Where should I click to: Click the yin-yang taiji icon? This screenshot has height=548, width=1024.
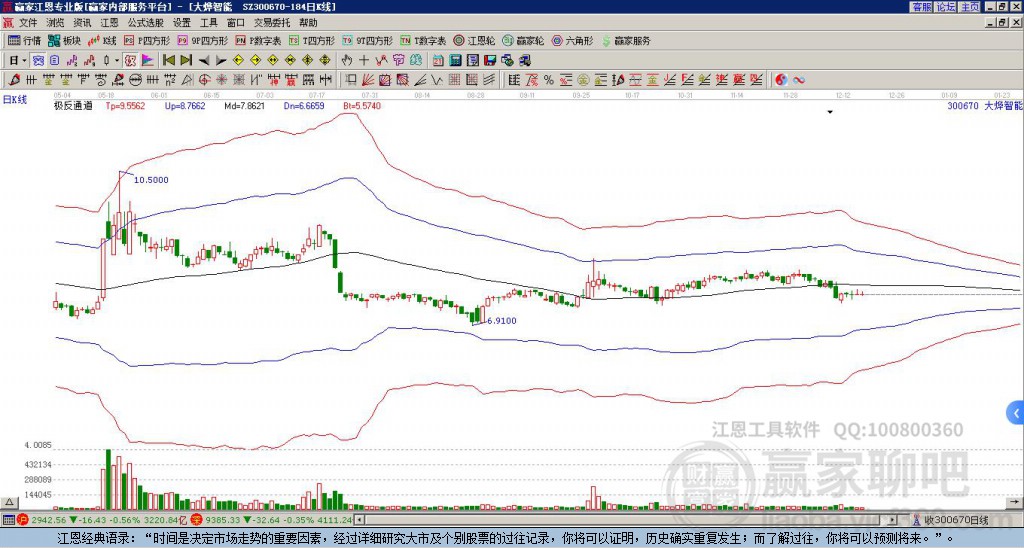pos(781,80)
